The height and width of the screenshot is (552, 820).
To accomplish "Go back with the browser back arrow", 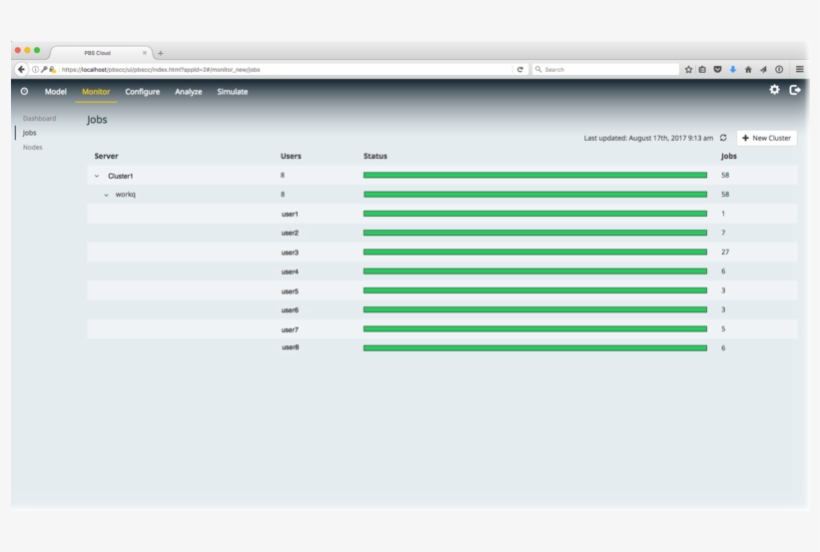I will [22, 69].
